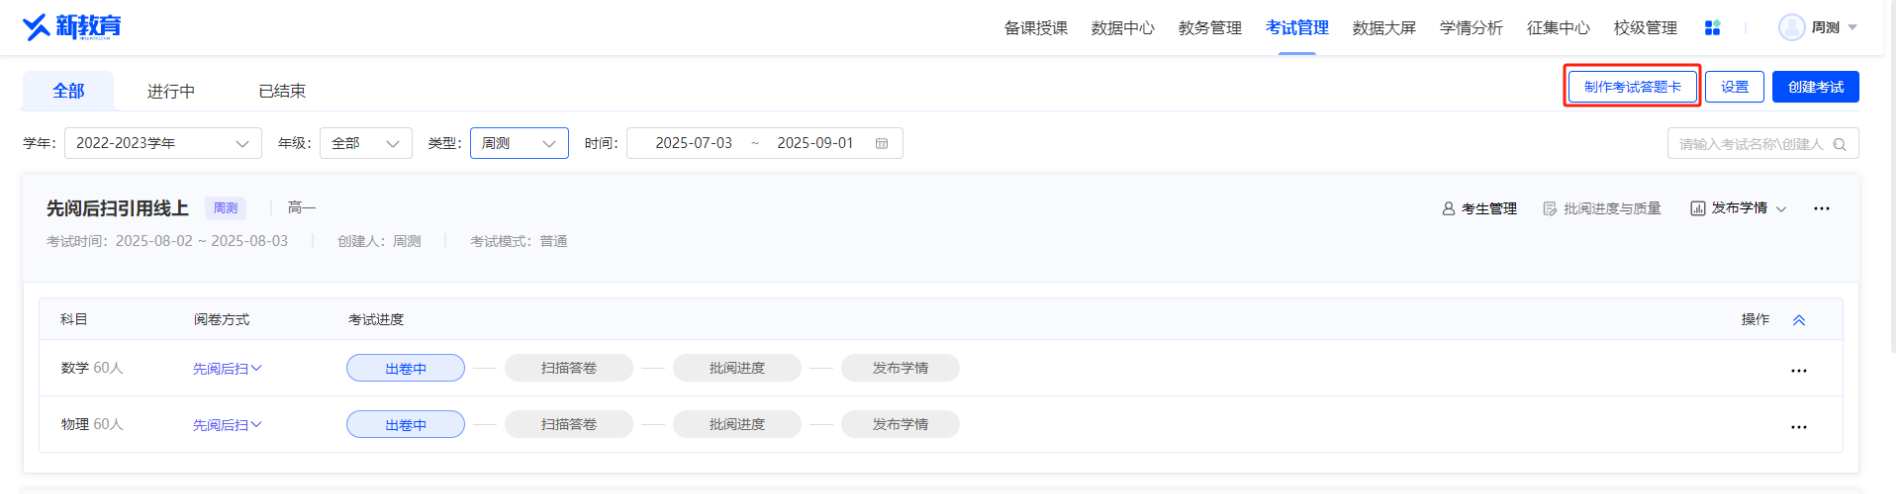Click the start date 2025-07-03 field

coord(694,143)
